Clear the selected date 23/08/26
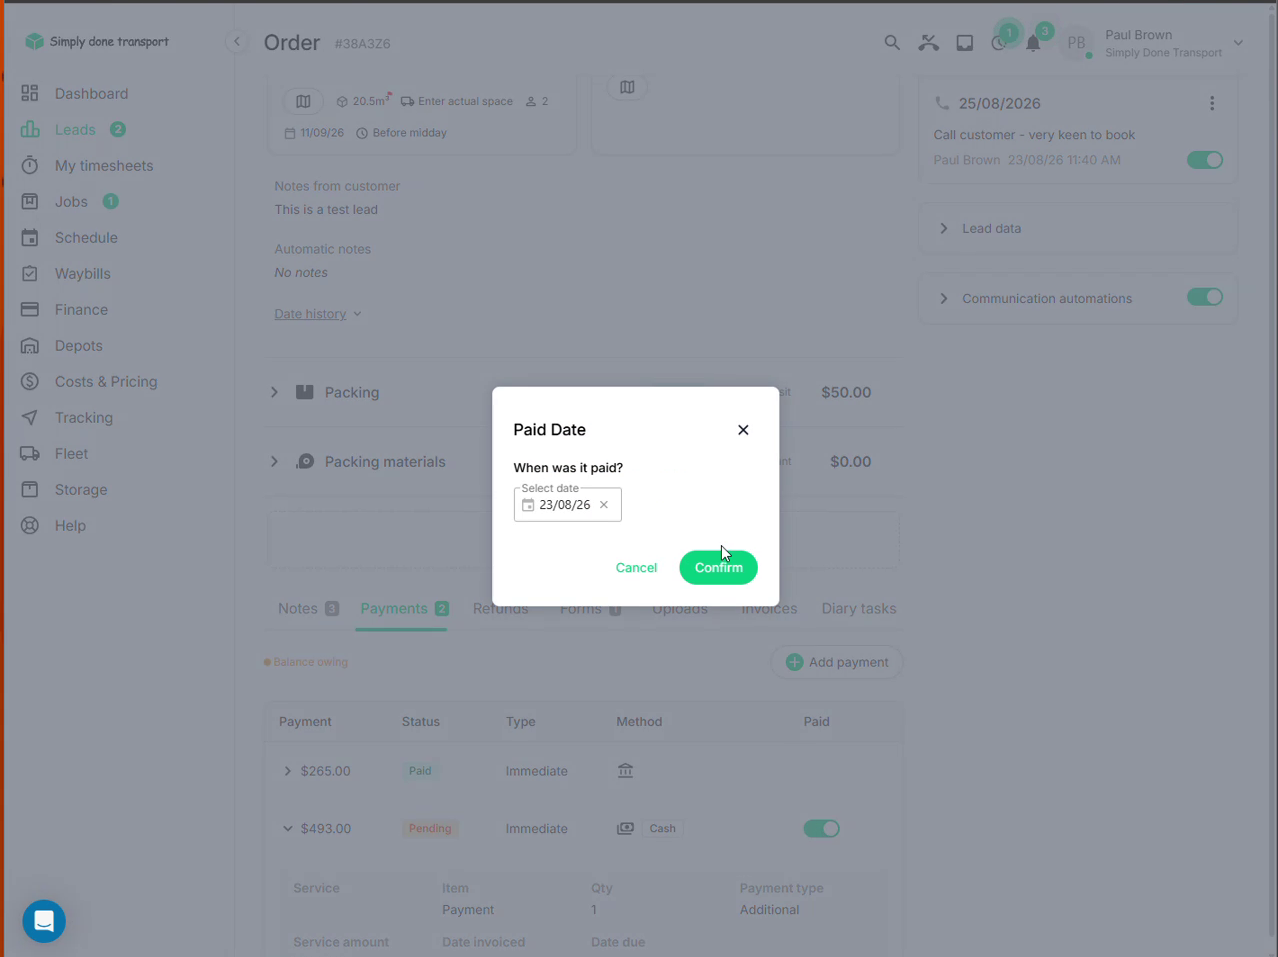This screenshot has width=1278, height=957. [604, 505]
